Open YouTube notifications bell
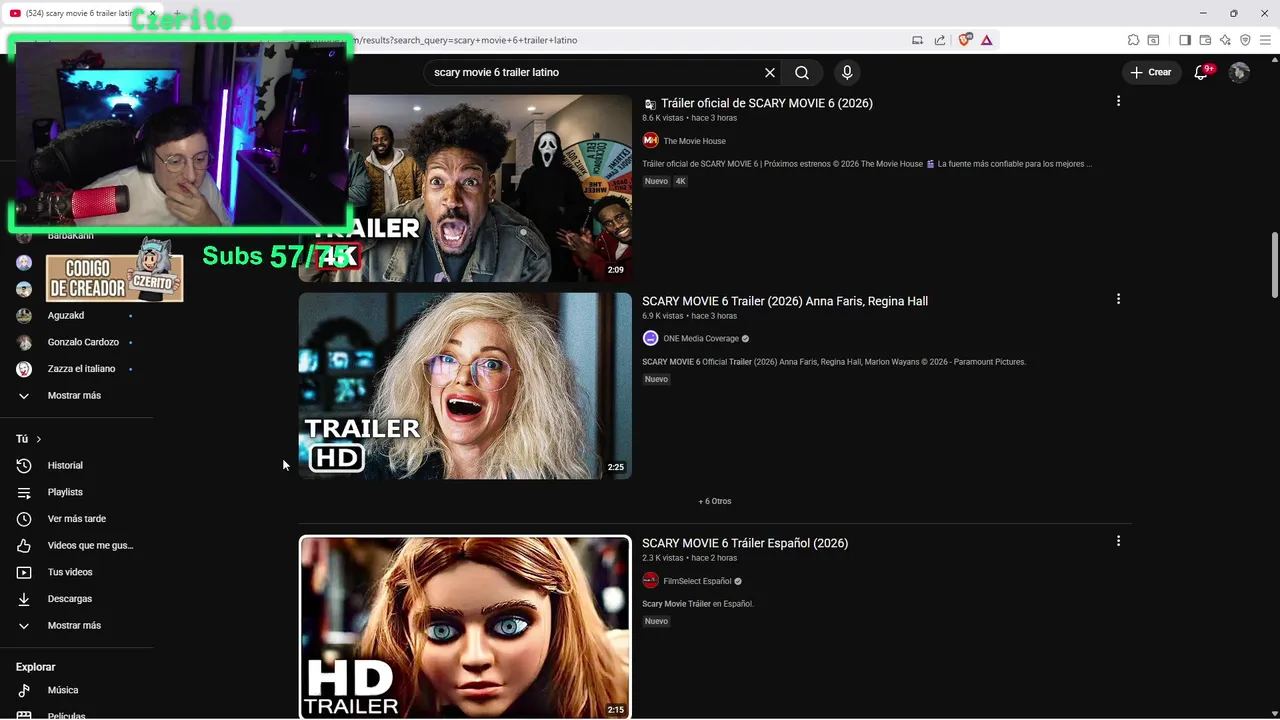Screen dimensions: 1280x720 (1202, 72)
